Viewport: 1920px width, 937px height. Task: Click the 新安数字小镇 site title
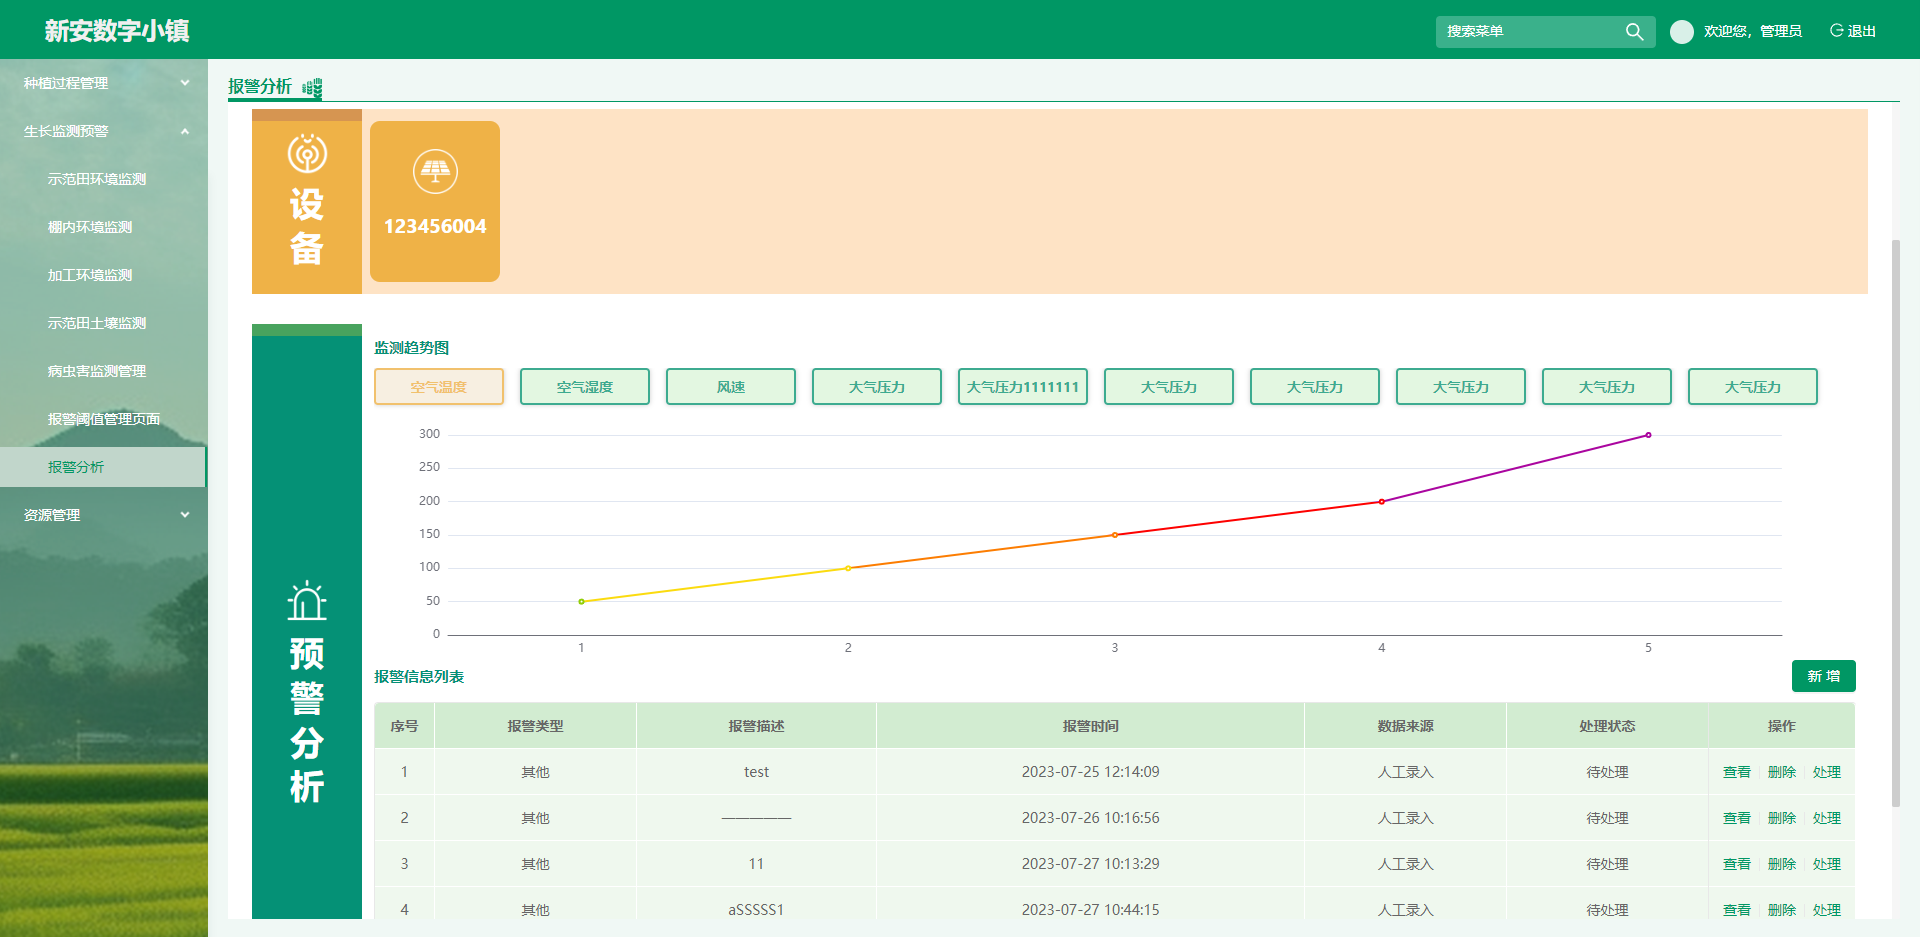coord(117,31)
